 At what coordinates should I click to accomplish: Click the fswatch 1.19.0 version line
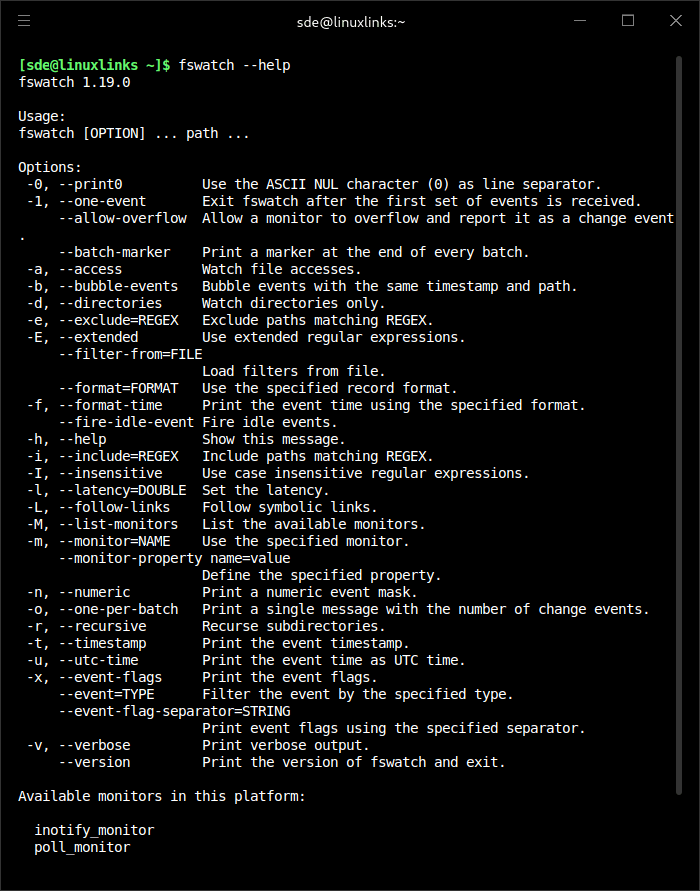pos(74,82)
